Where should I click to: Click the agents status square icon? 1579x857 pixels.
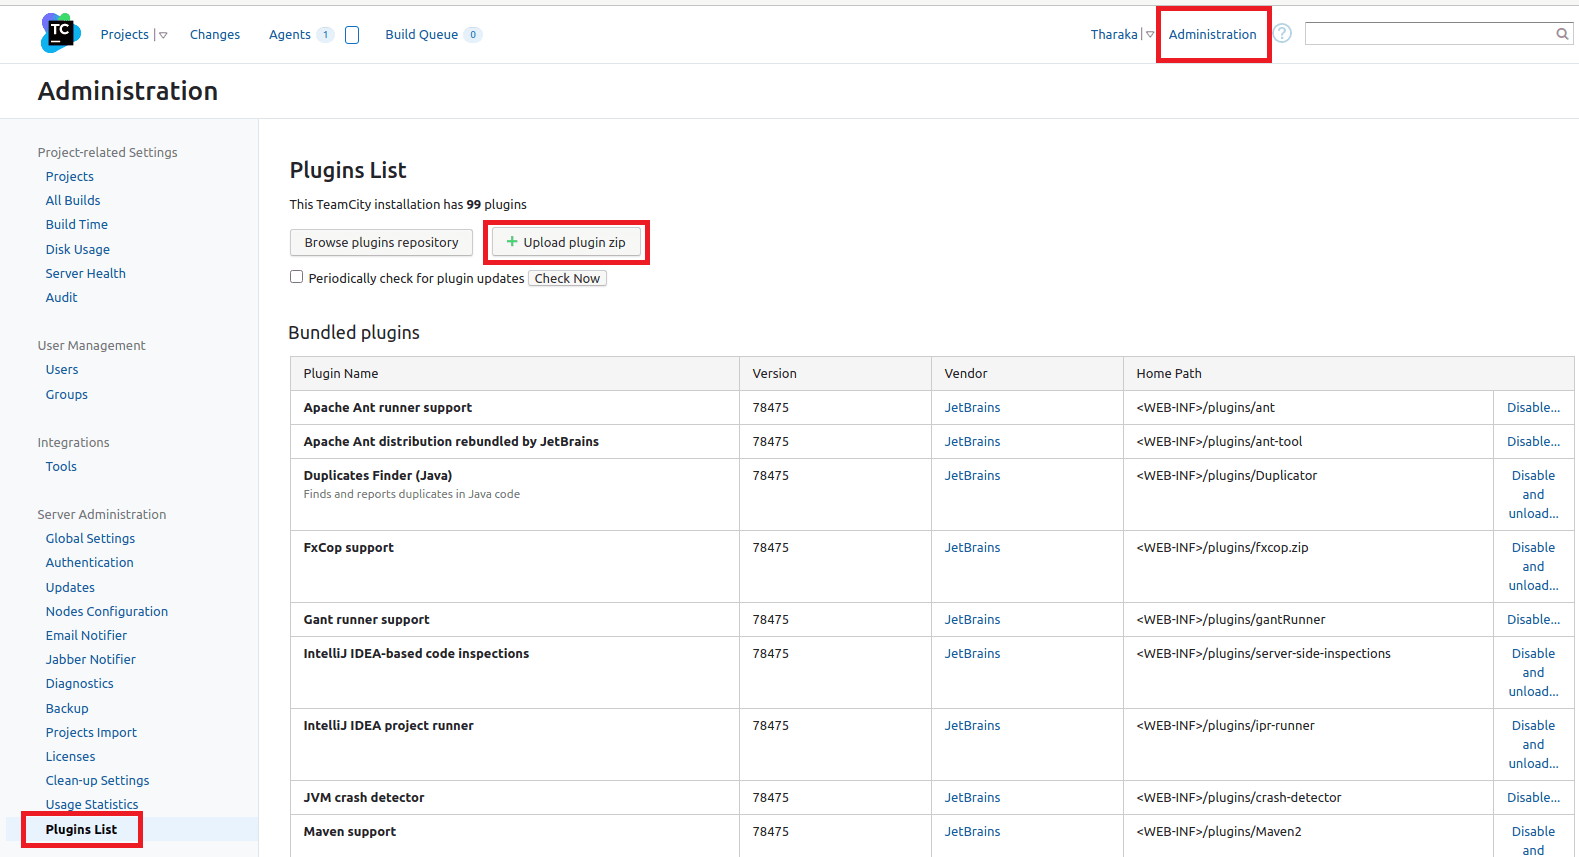pos(352,35)
